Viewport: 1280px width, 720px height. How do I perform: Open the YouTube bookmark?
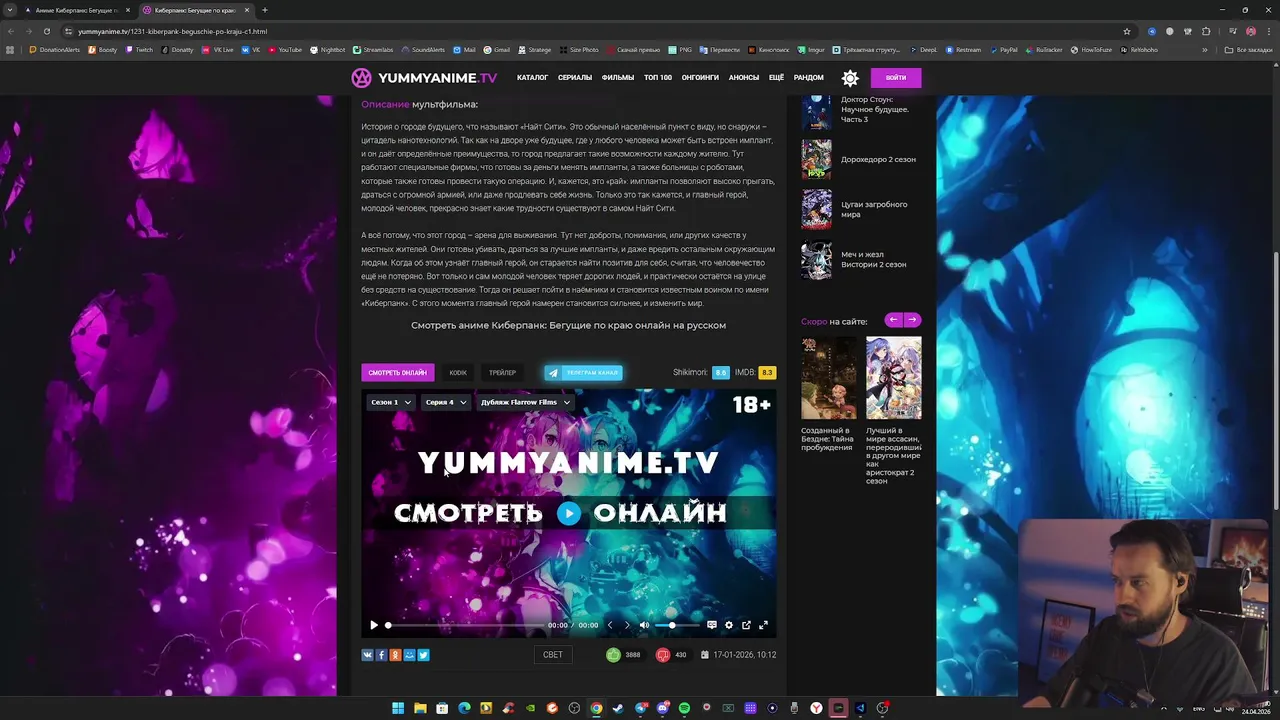[285, 49]
